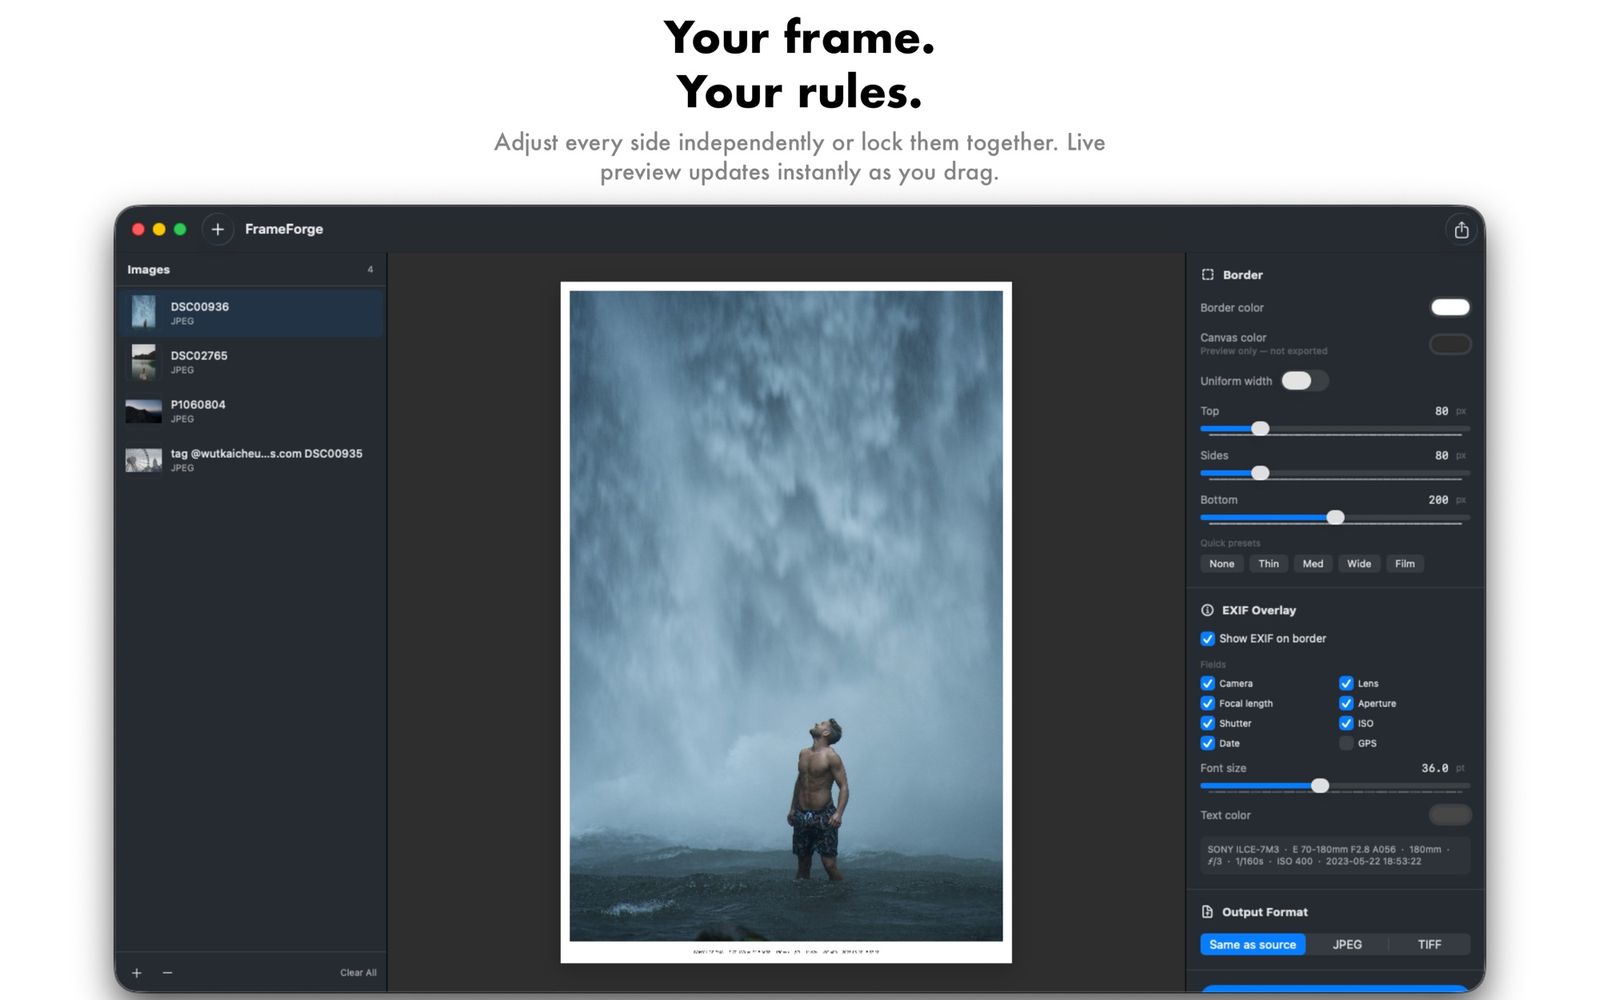Apply the Film quick preset
This screenshot has width=1600, height=1000.
pos(1405,564)
